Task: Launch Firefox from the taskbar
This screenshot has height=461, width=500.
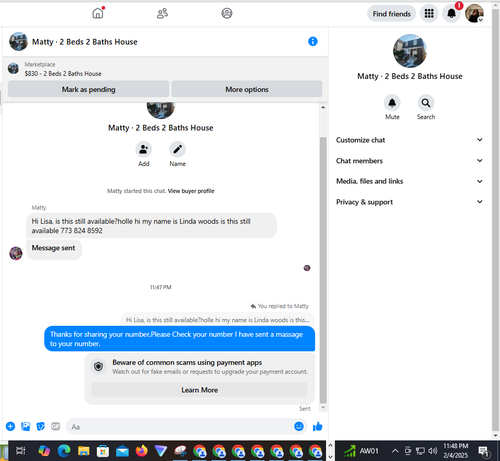Action: tap(142, 451)
